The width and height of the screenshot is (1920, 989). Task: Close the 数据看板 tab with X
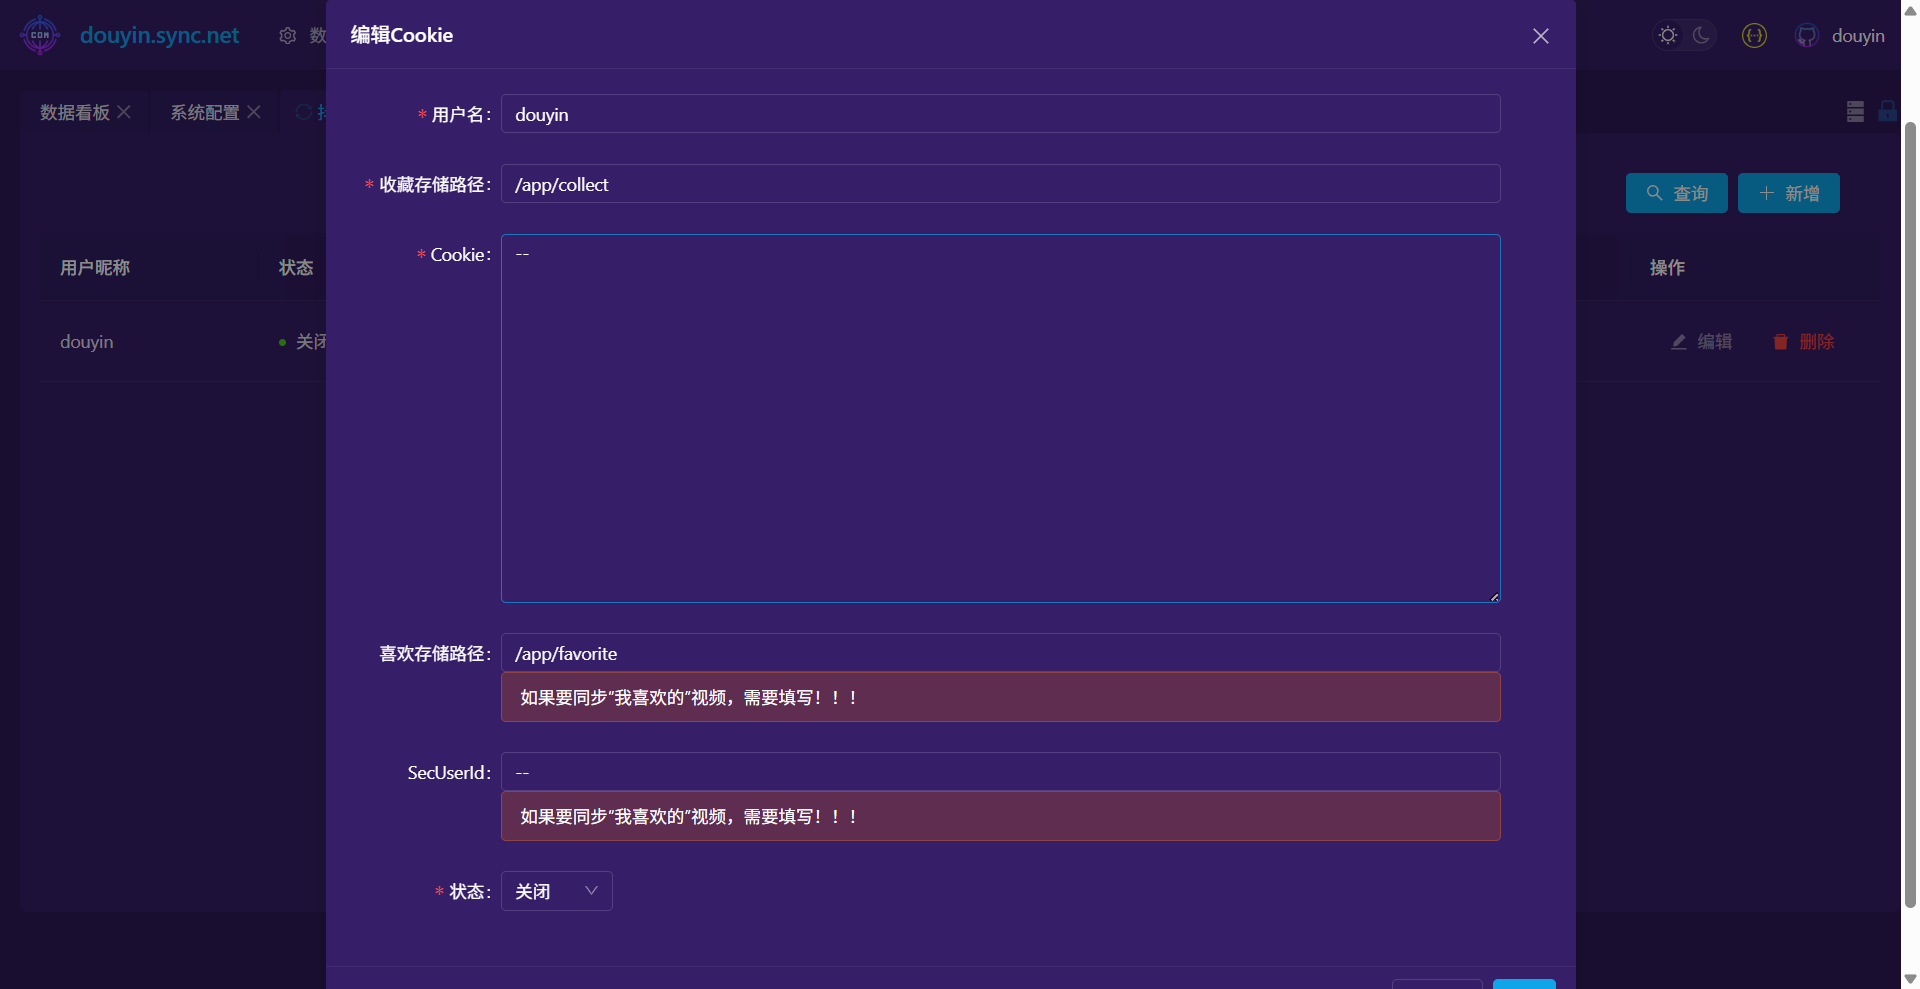click(x=124, y=112)
